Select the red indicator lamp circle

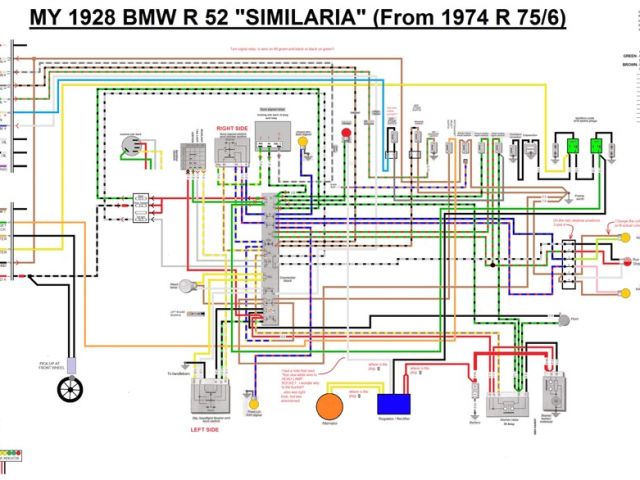tap(347, 133)
